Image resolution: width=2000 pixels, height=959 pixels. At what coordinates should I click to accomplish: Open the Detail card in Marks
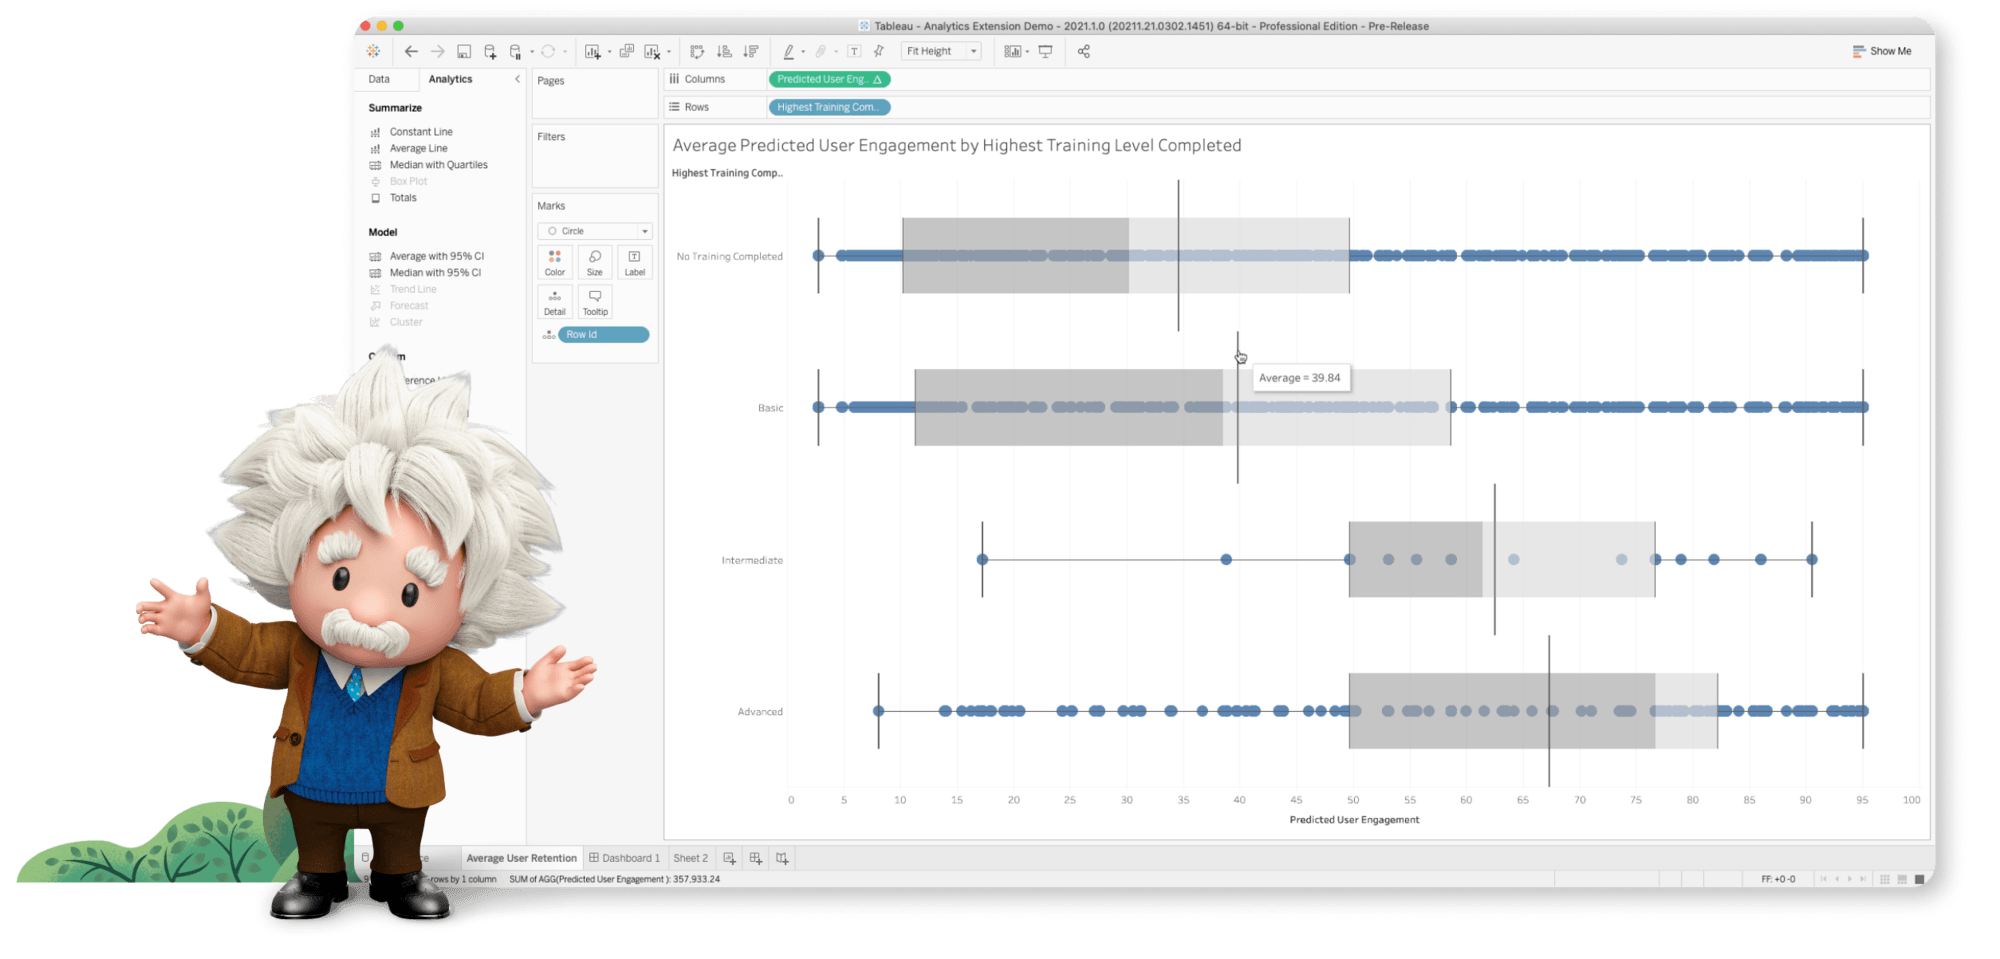(x=555, y=302)
